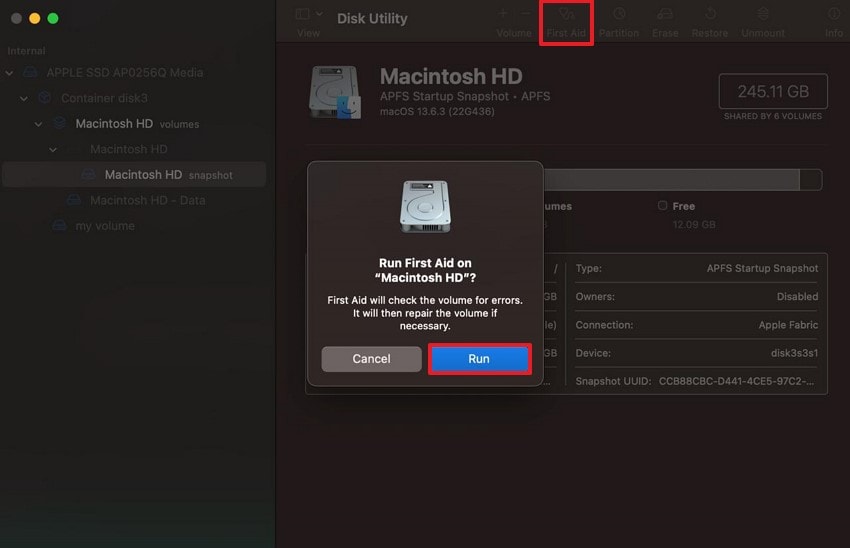This screenshot has width=850, height=548.
Task: Collapse the nested Macintosh HD volume row
Action: (x=53, y=149)
